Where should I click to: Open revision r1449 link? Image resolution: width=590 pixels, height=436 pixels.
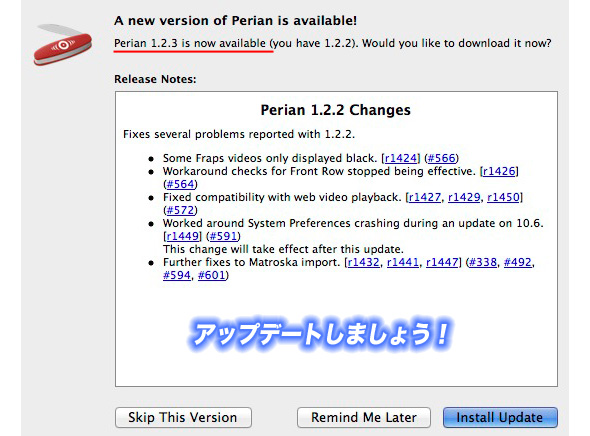coord(182,236)
